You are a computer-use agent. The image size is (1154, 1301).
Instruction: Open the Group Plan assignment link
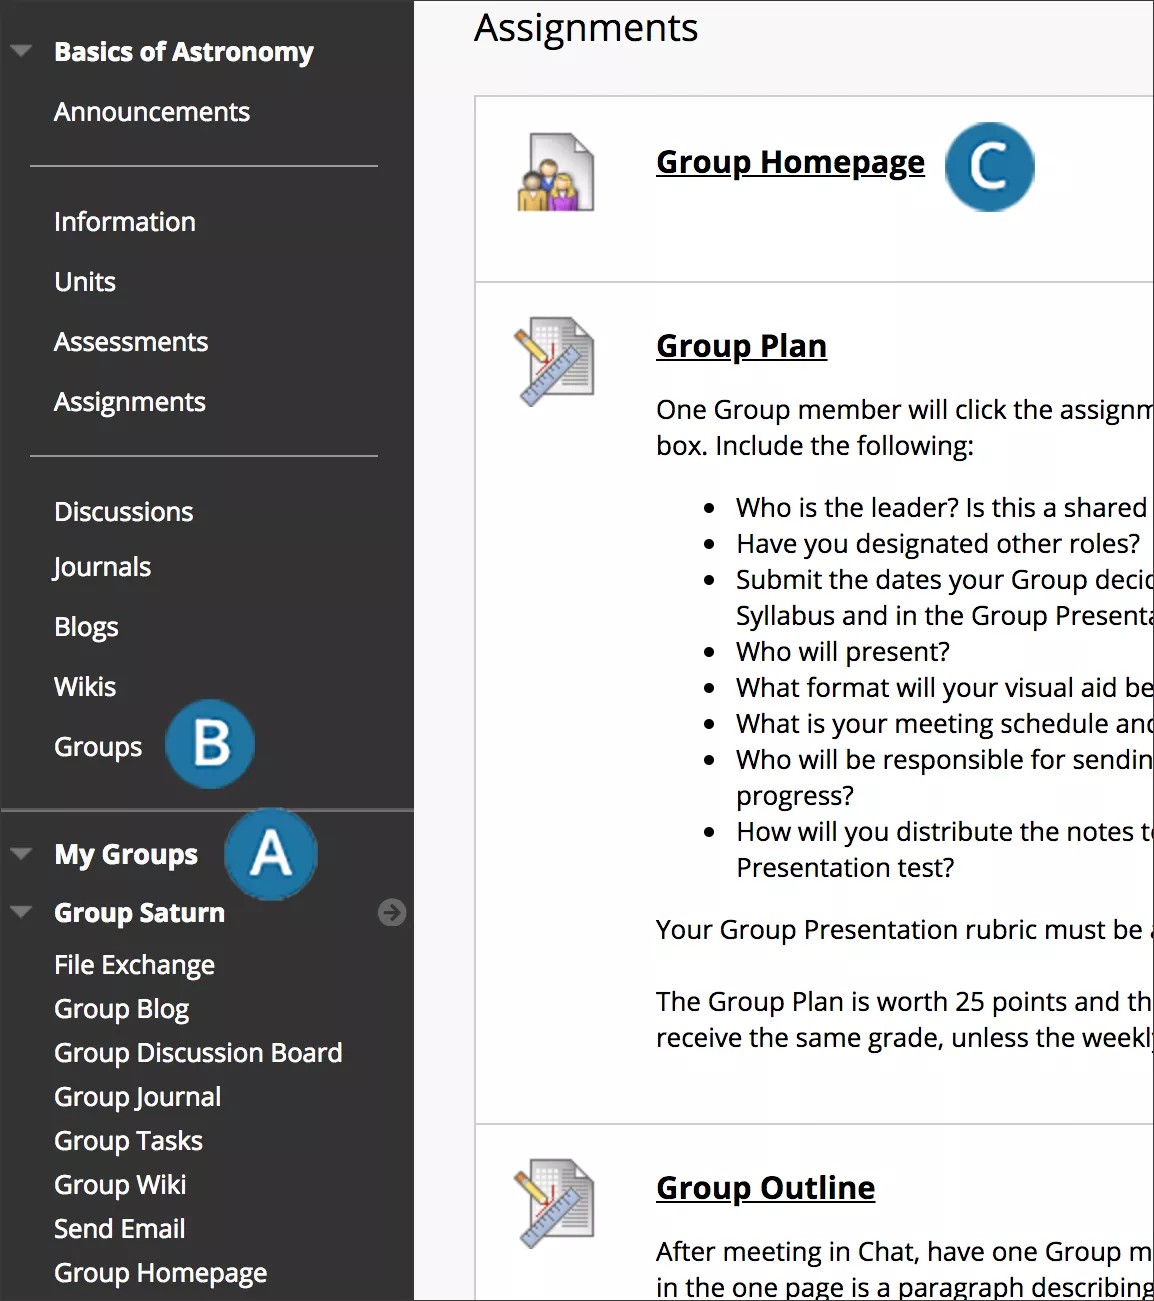pos(741,345)
